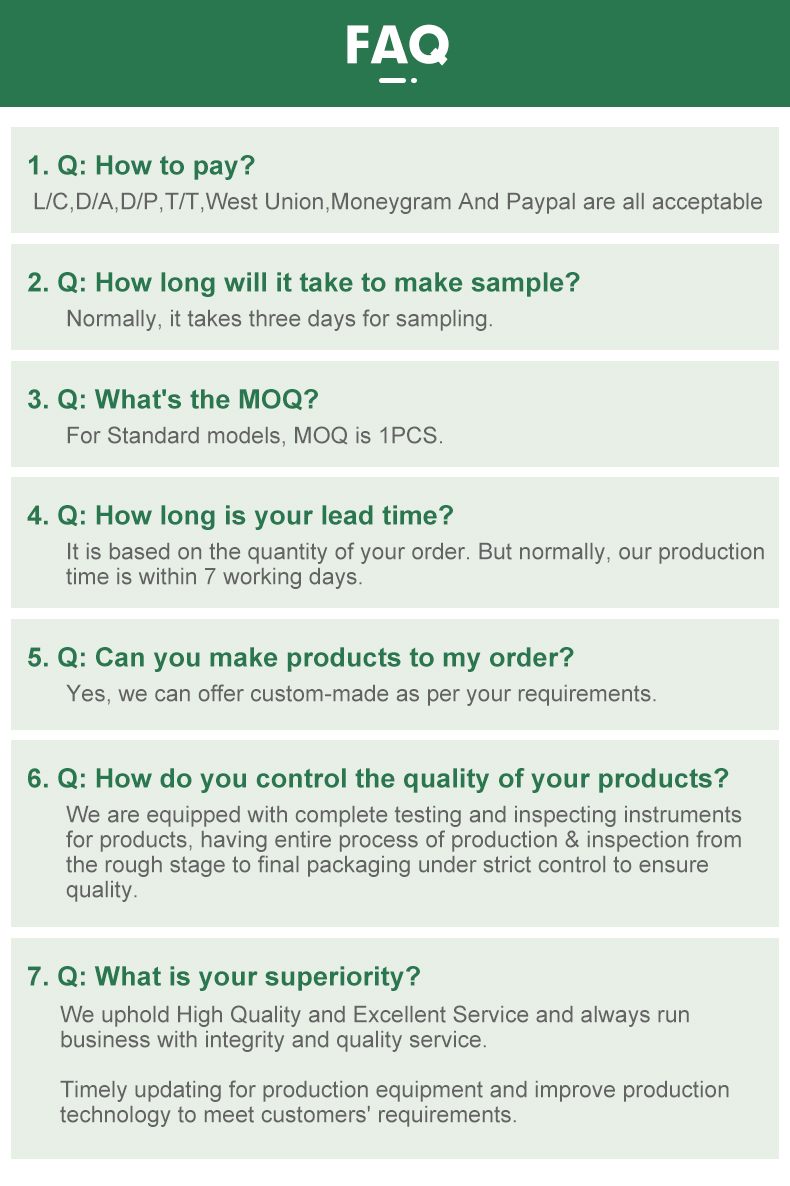The image size is (790, 1186).
Task: Click the small dot beside FAQ underline
Action: point(413,80)
